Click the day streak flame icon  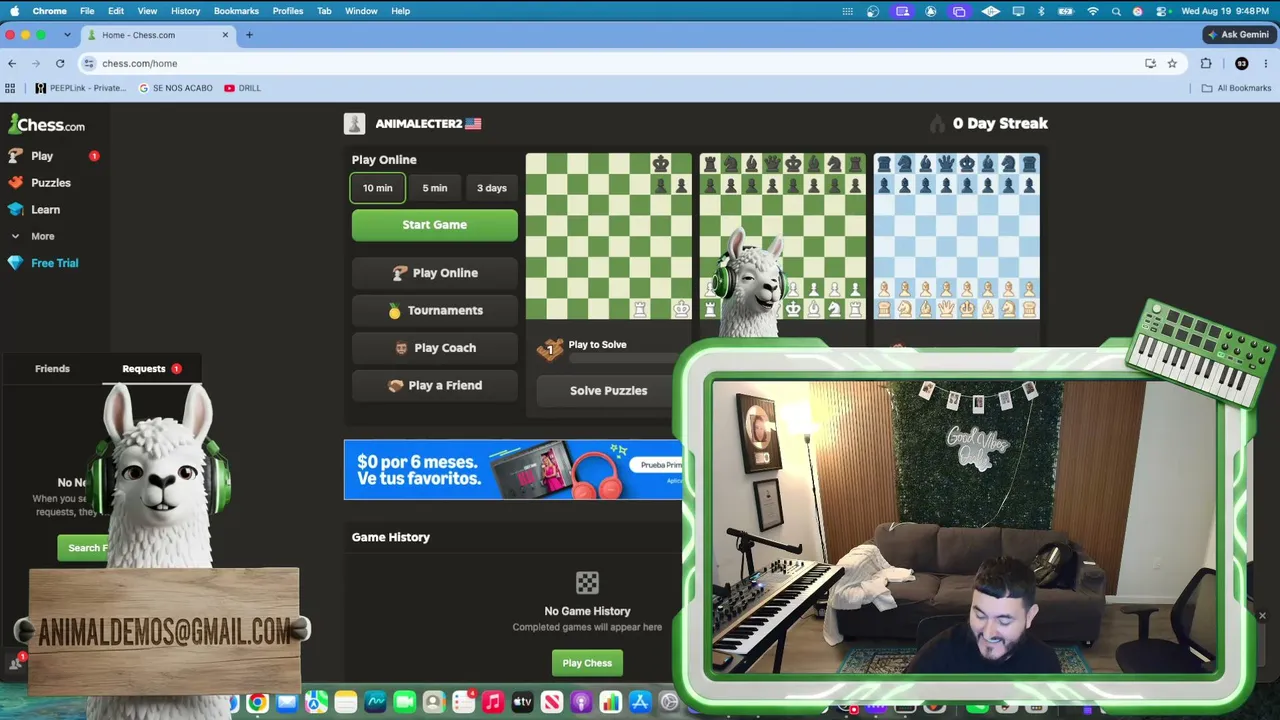[937, 124]
